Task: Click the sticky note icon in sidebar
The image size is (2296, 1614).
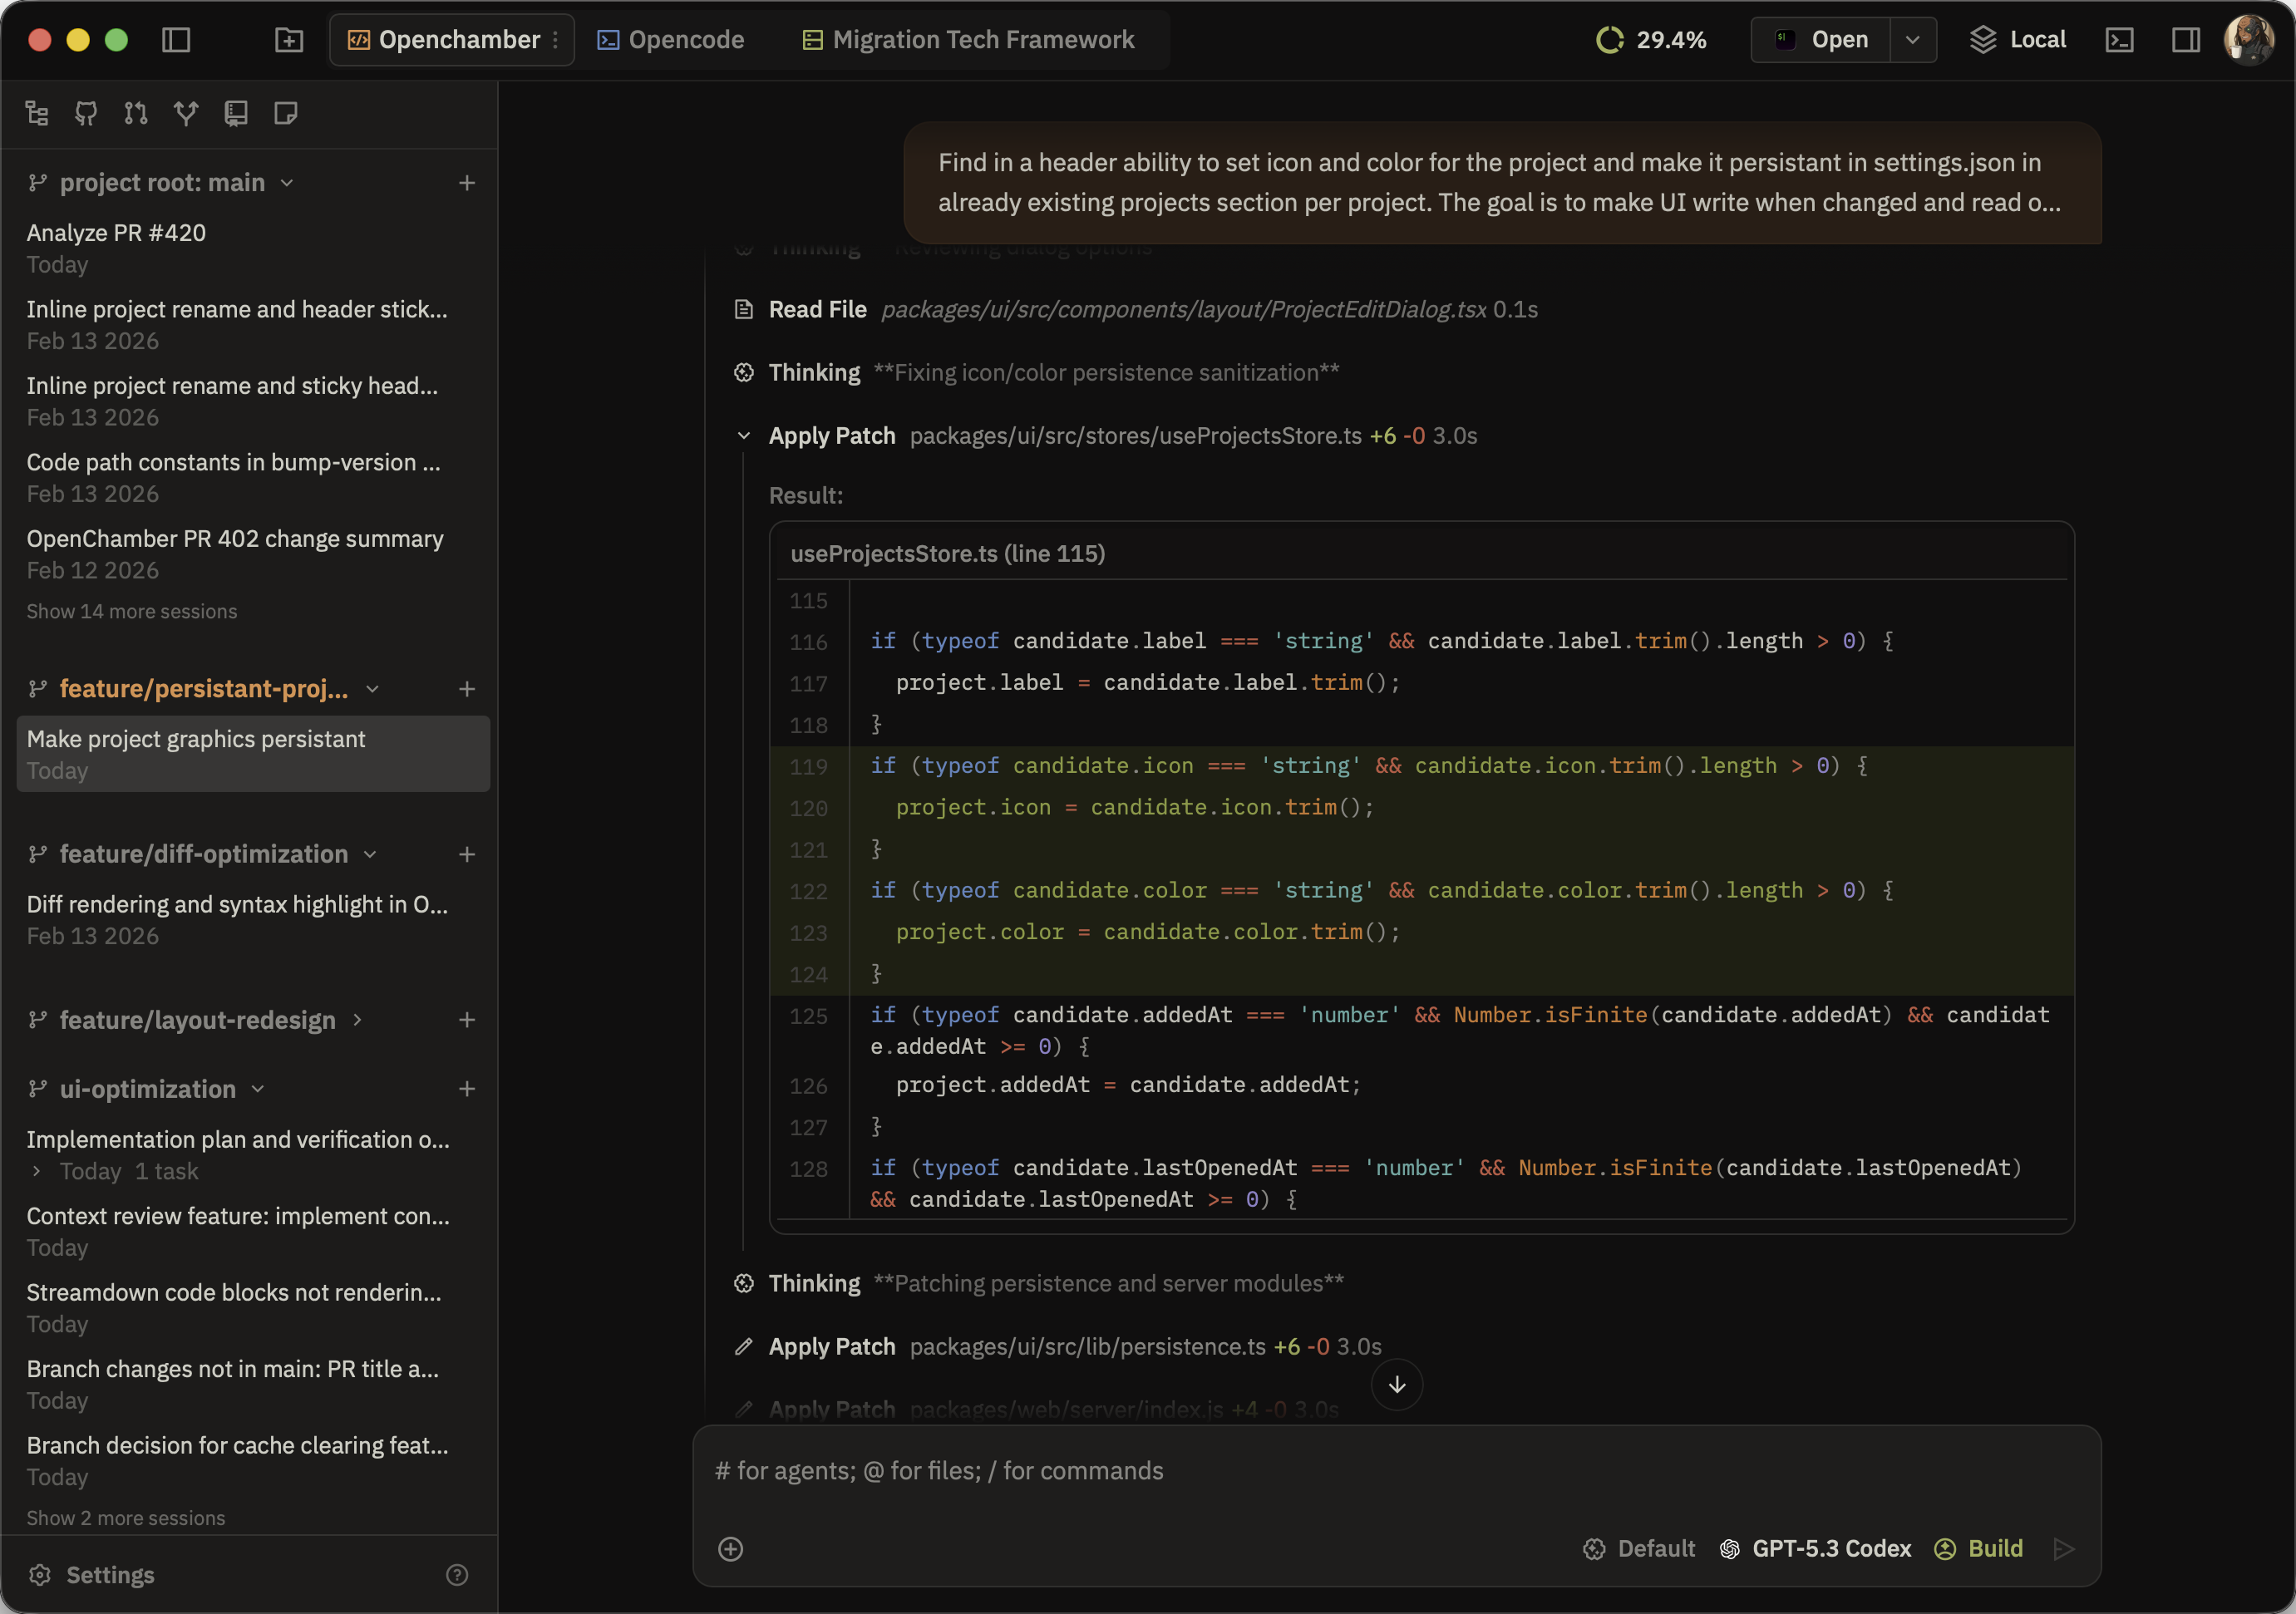Action: coord(286,113)
